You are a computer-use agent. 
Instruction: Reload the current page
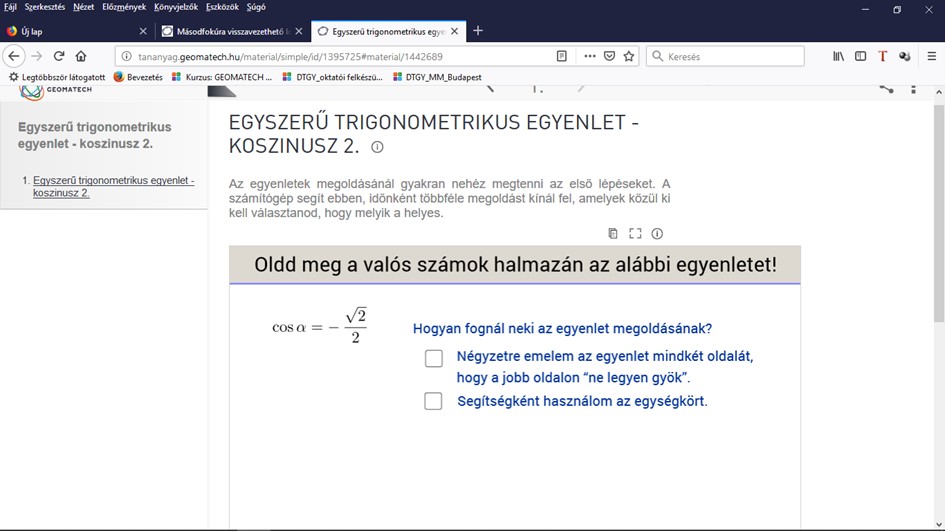point(58,56)
